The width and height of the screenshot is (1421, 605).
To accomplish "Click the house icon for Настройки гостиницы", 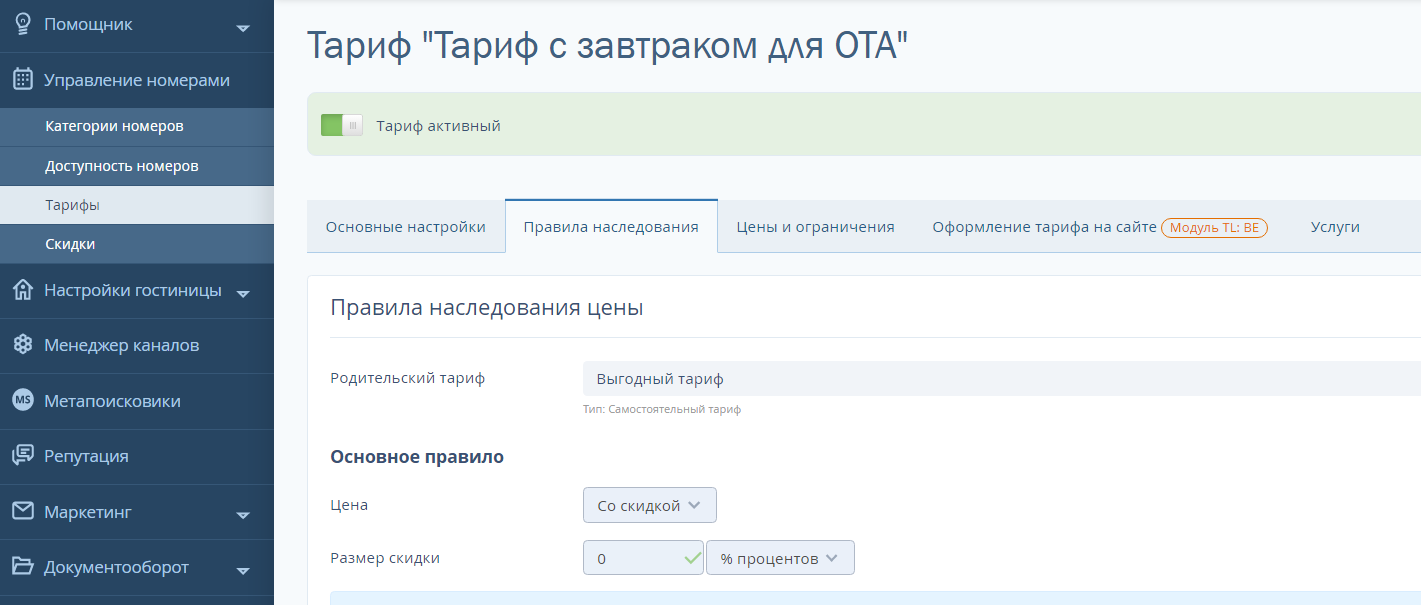I will pyautogui.click(x=22, y=290).
